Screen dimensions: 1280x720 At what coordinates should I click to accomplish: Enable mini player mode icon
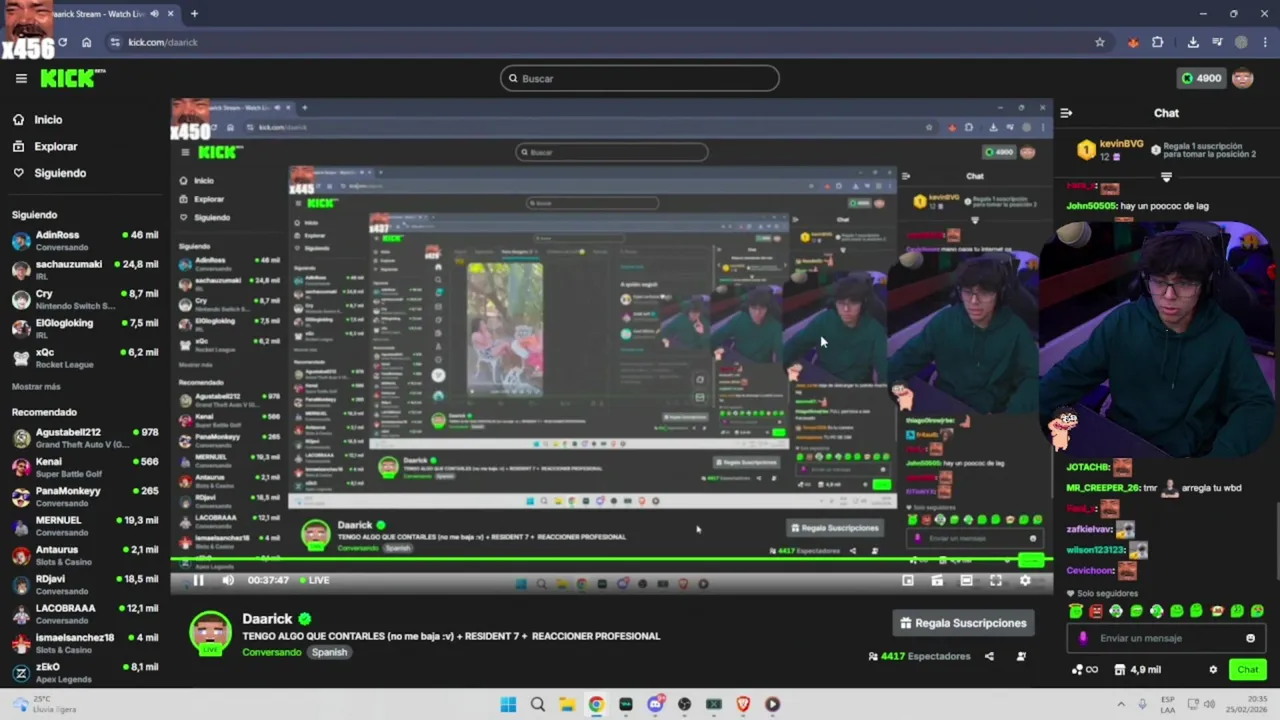pyautogui.click(x=908, y=580)
